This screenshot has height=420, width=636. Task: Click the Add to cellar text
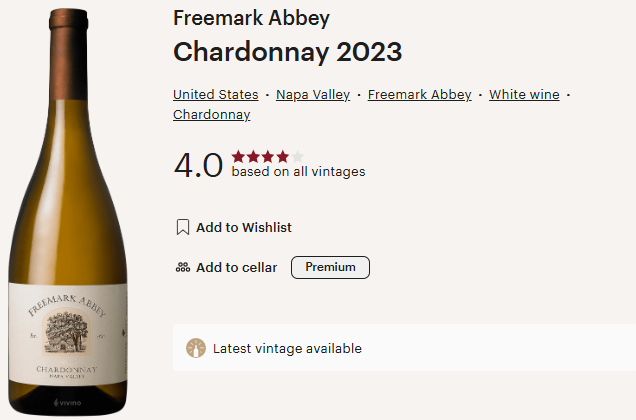[236, 267]
